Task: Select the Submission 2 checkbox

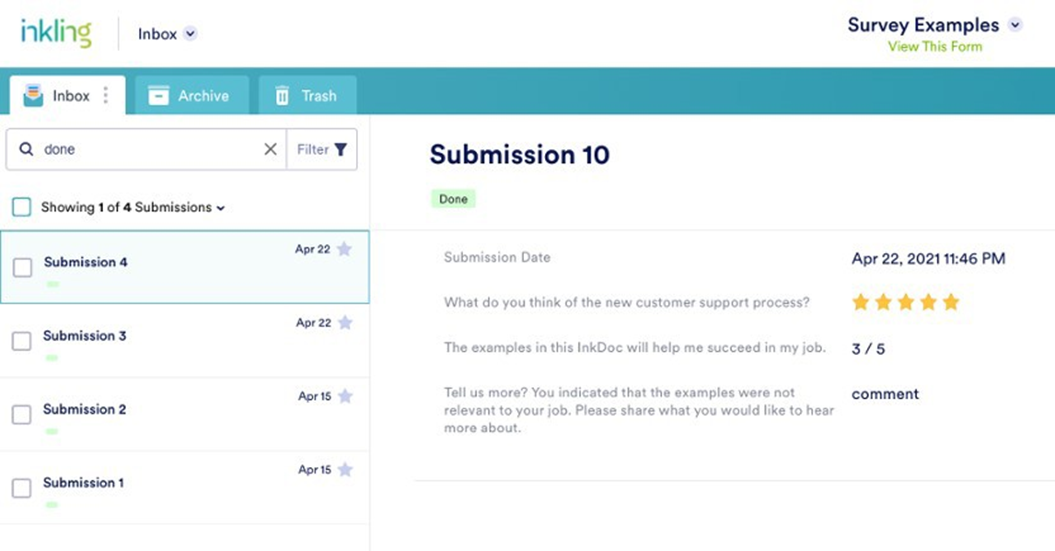Action: click(22, 414)
